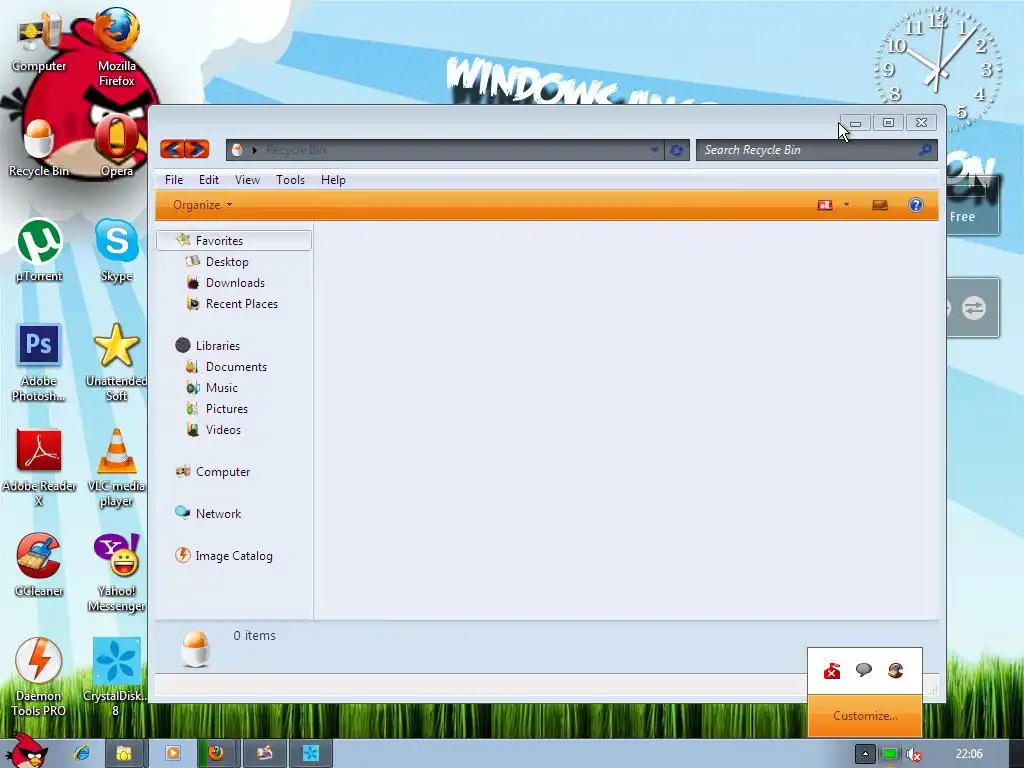Select Computer in the navigation pane
The image size is (1024, 768).
pos(223,472)
